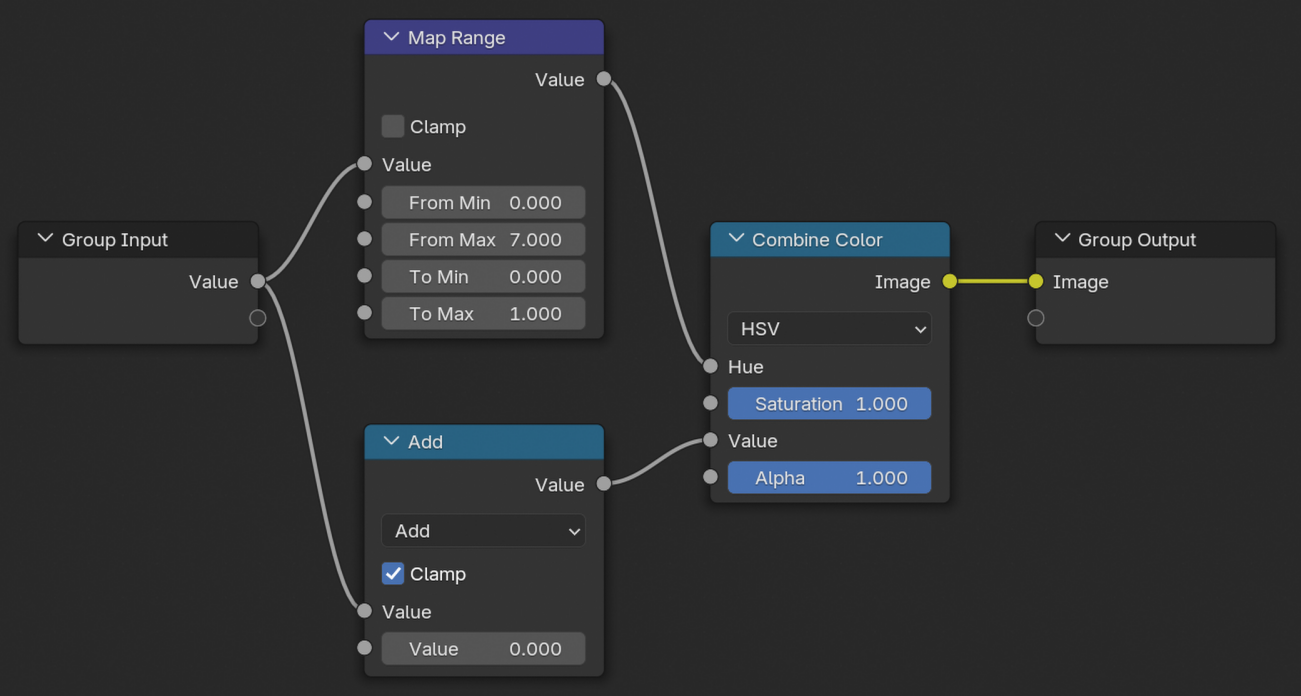Adjust the Saturation slider on Combine Color

pos(829,403)
